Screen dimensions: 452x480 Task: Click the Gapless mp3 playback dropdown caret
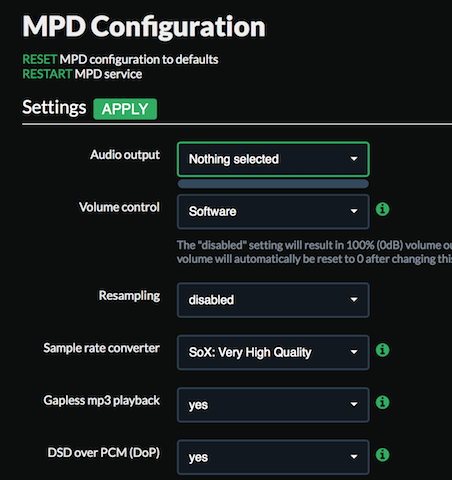tap(354, 404)
